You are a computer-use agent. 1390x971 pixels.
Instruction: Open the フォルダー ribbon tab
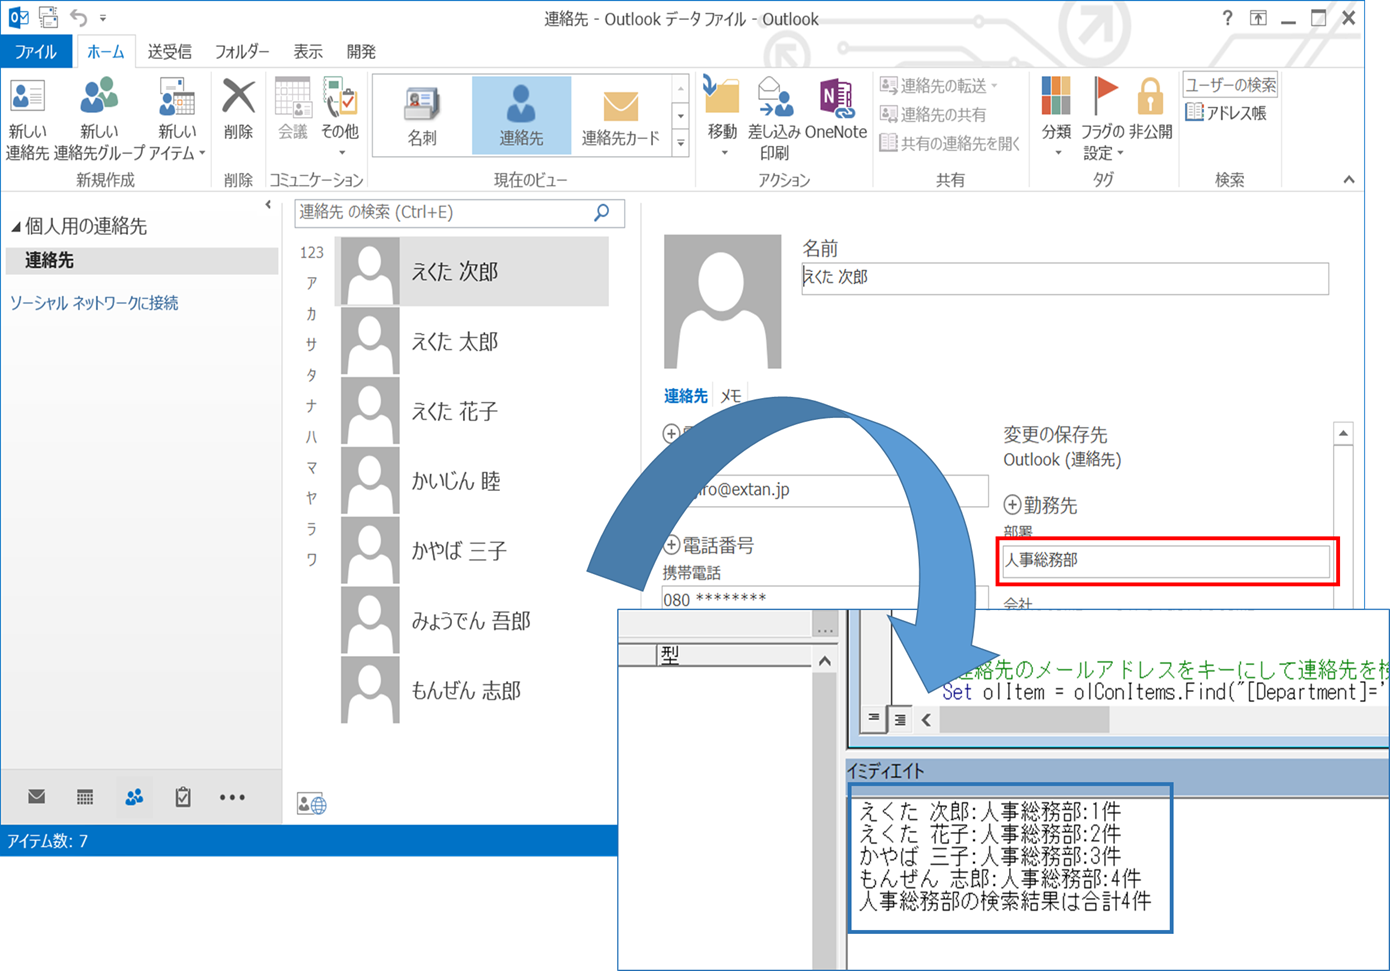(x=242, y=51)
